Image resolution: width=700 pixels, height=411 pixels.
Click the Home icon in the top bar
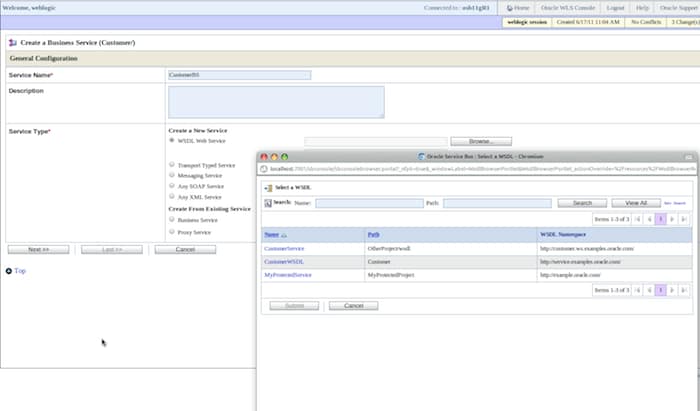(509, 8)
